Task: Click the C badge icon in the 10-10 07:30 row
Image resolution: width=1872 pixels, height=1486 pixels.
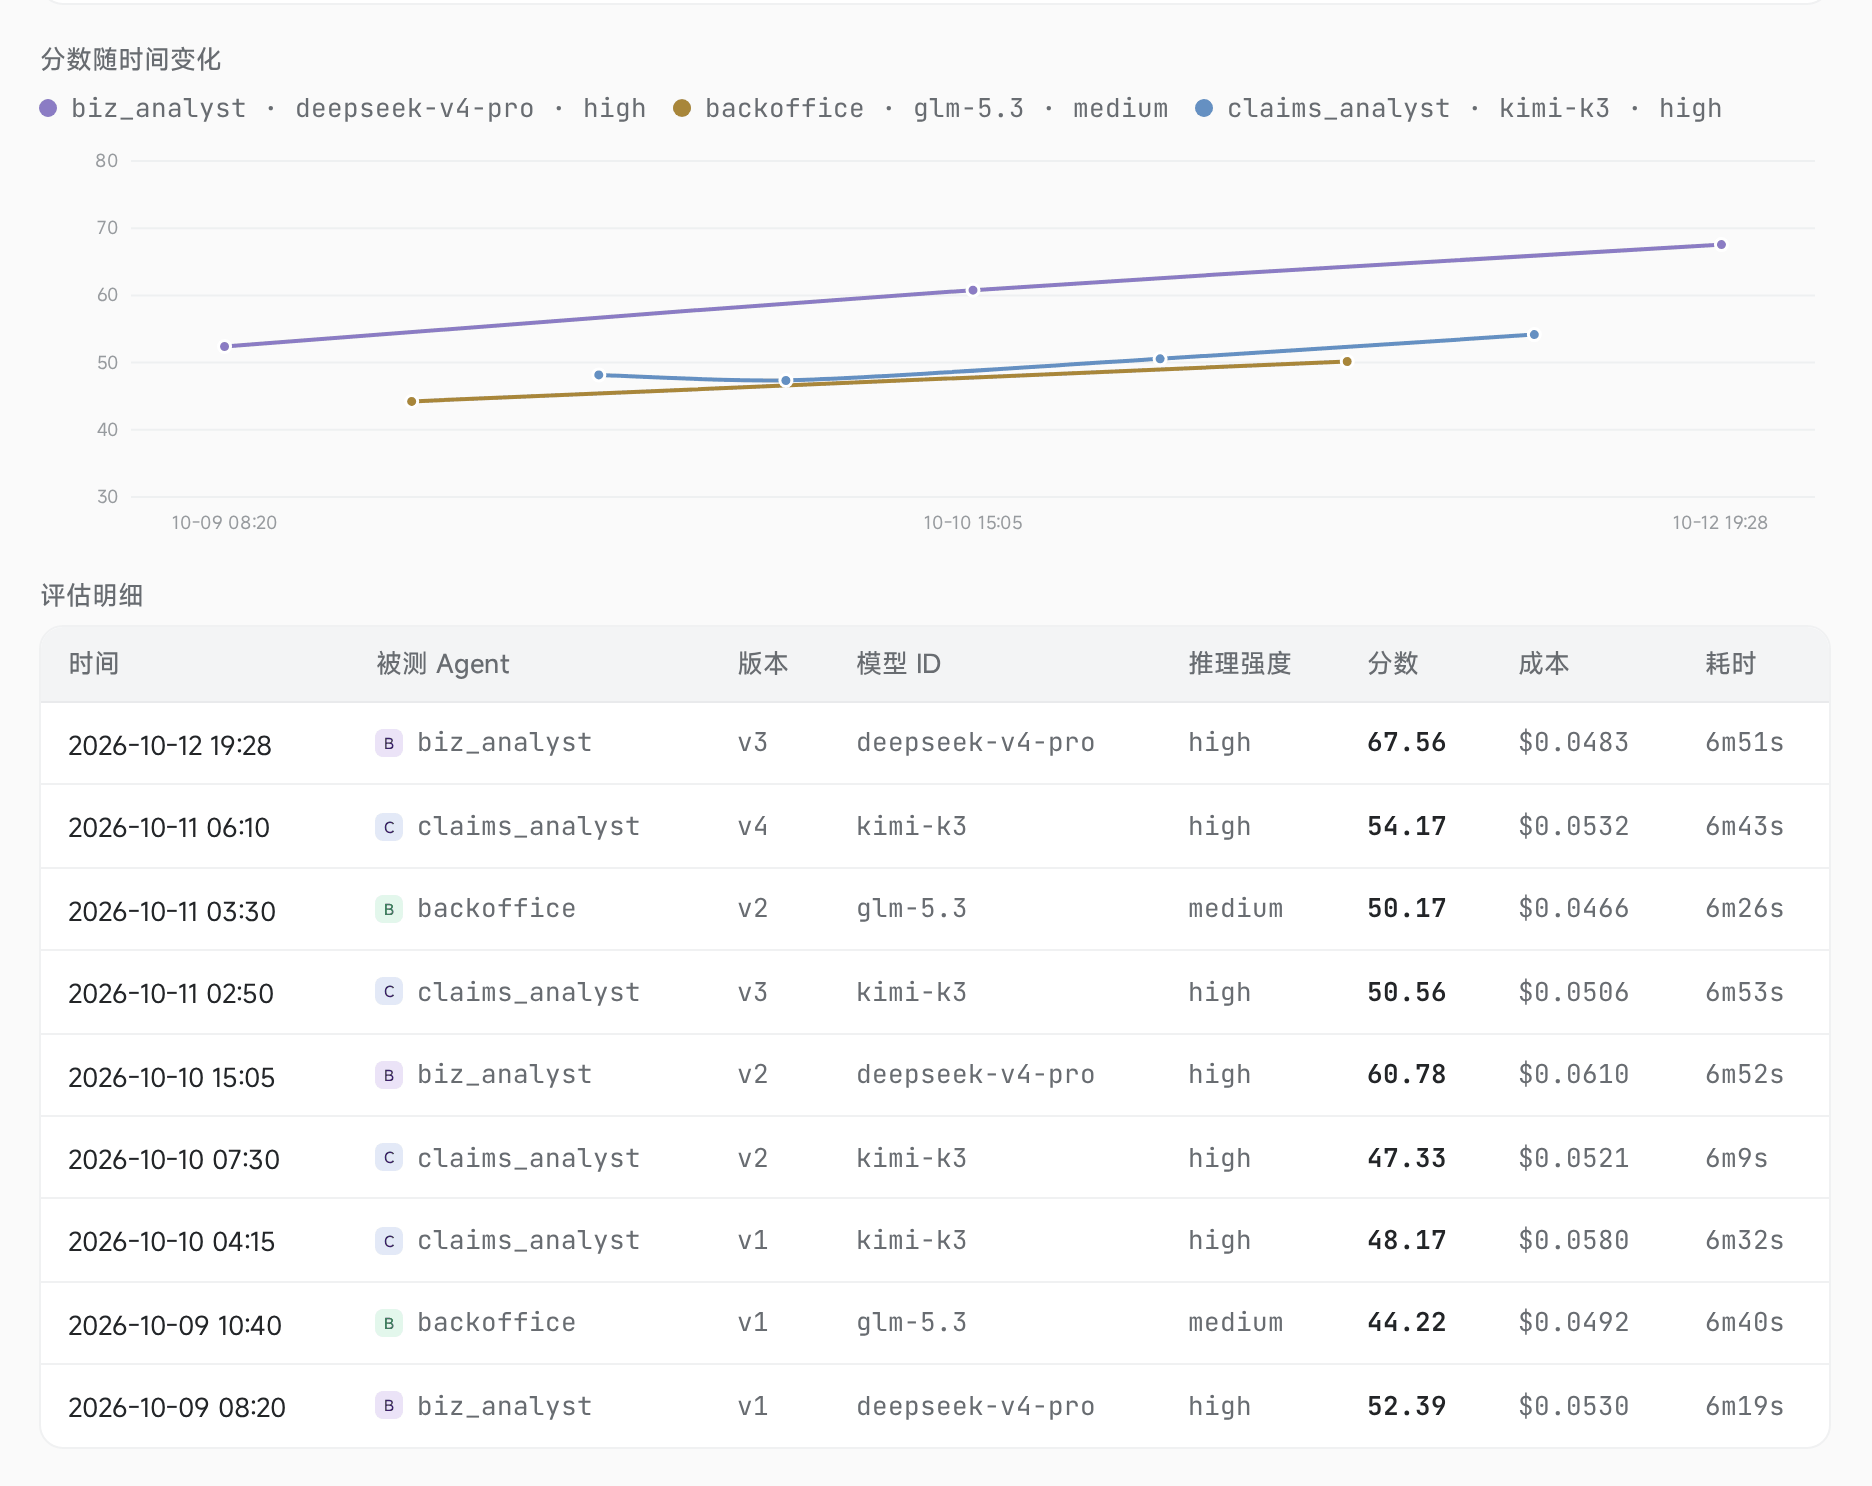Action: tap(389, 1157)
